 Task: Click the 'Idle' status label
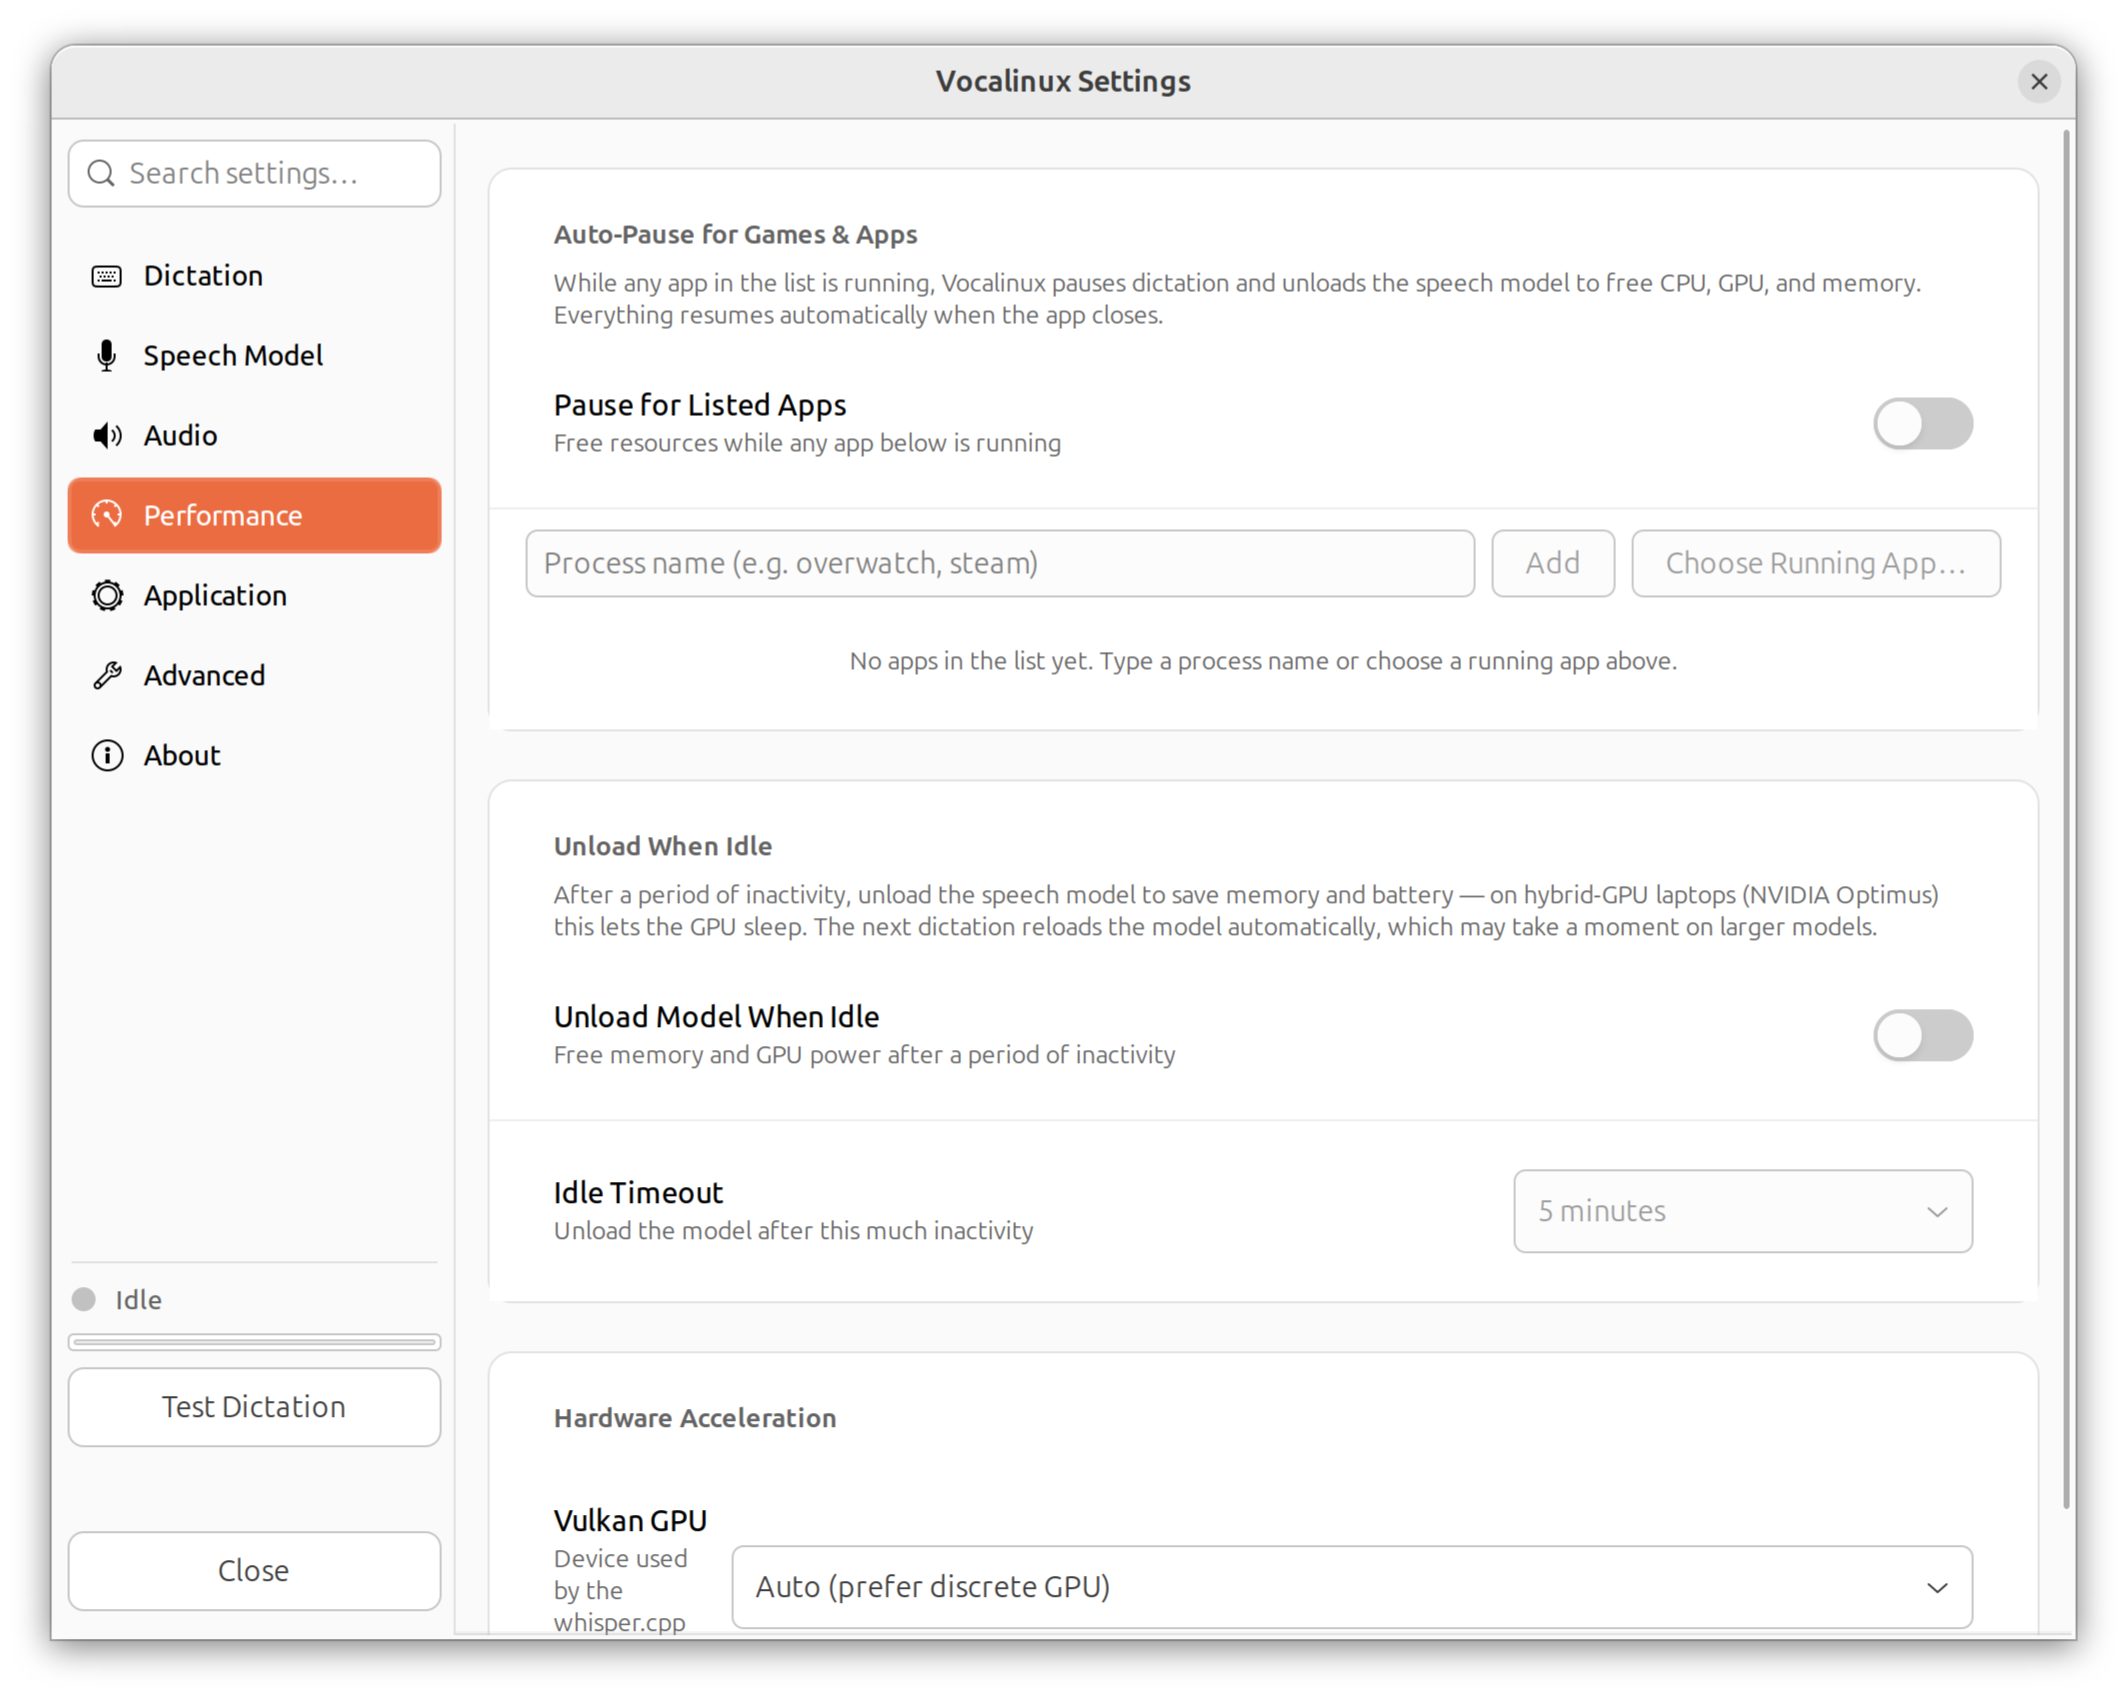(x=138, y=1300)
